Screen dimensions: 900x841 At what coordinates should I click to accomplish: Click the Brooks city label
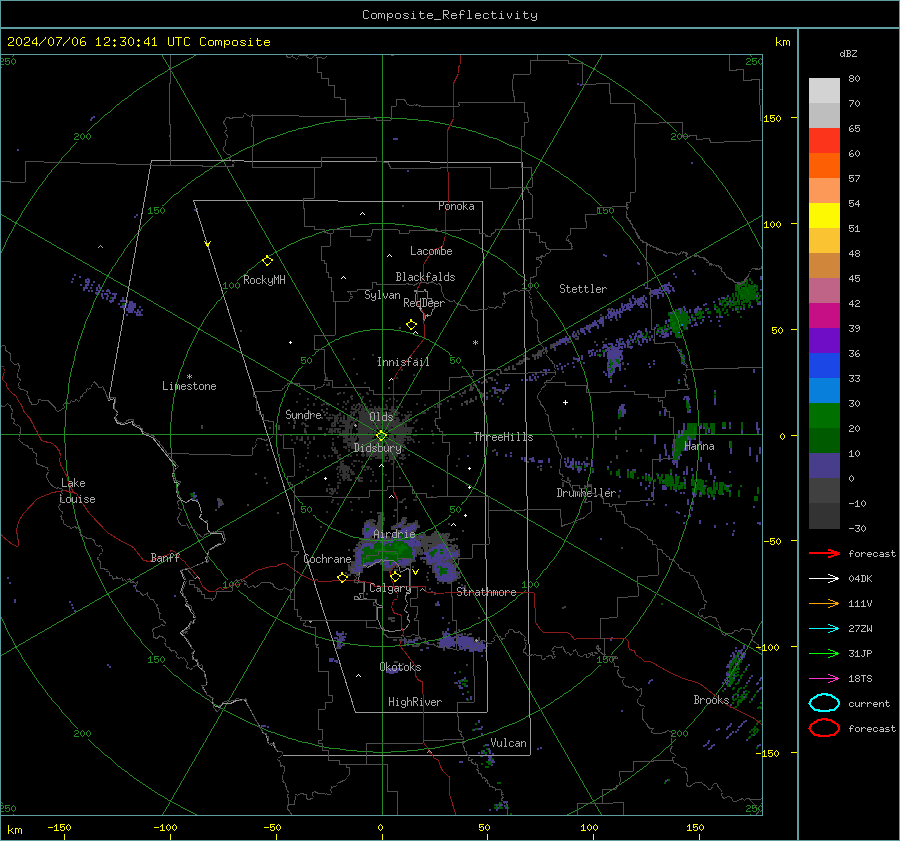[711, 700]
